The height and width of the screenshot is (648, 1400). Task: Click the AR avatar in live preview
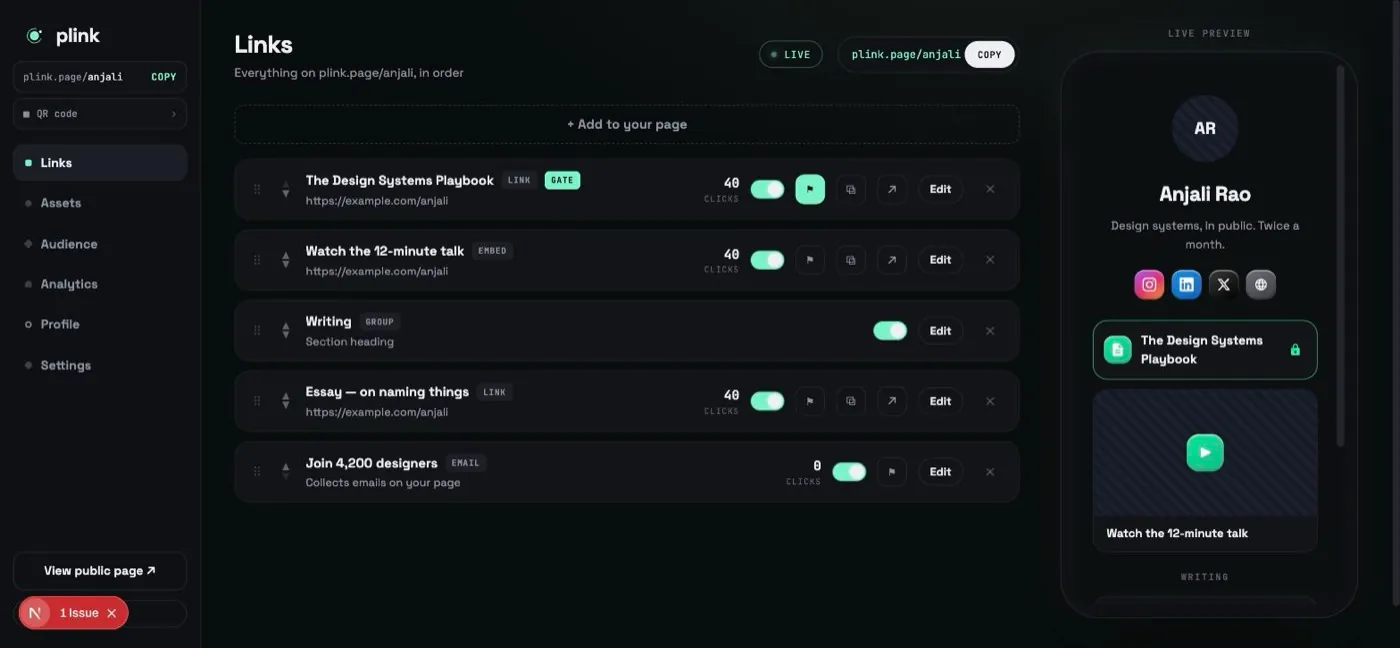click(x=1205, y=129)
